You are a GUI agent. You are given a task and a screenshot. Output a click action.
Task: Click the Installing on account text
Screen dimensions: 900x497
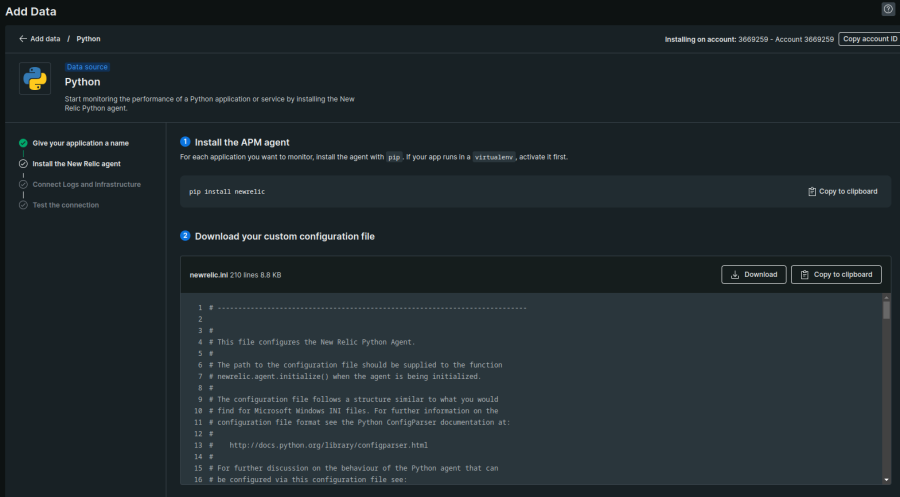tap(749, 40)
